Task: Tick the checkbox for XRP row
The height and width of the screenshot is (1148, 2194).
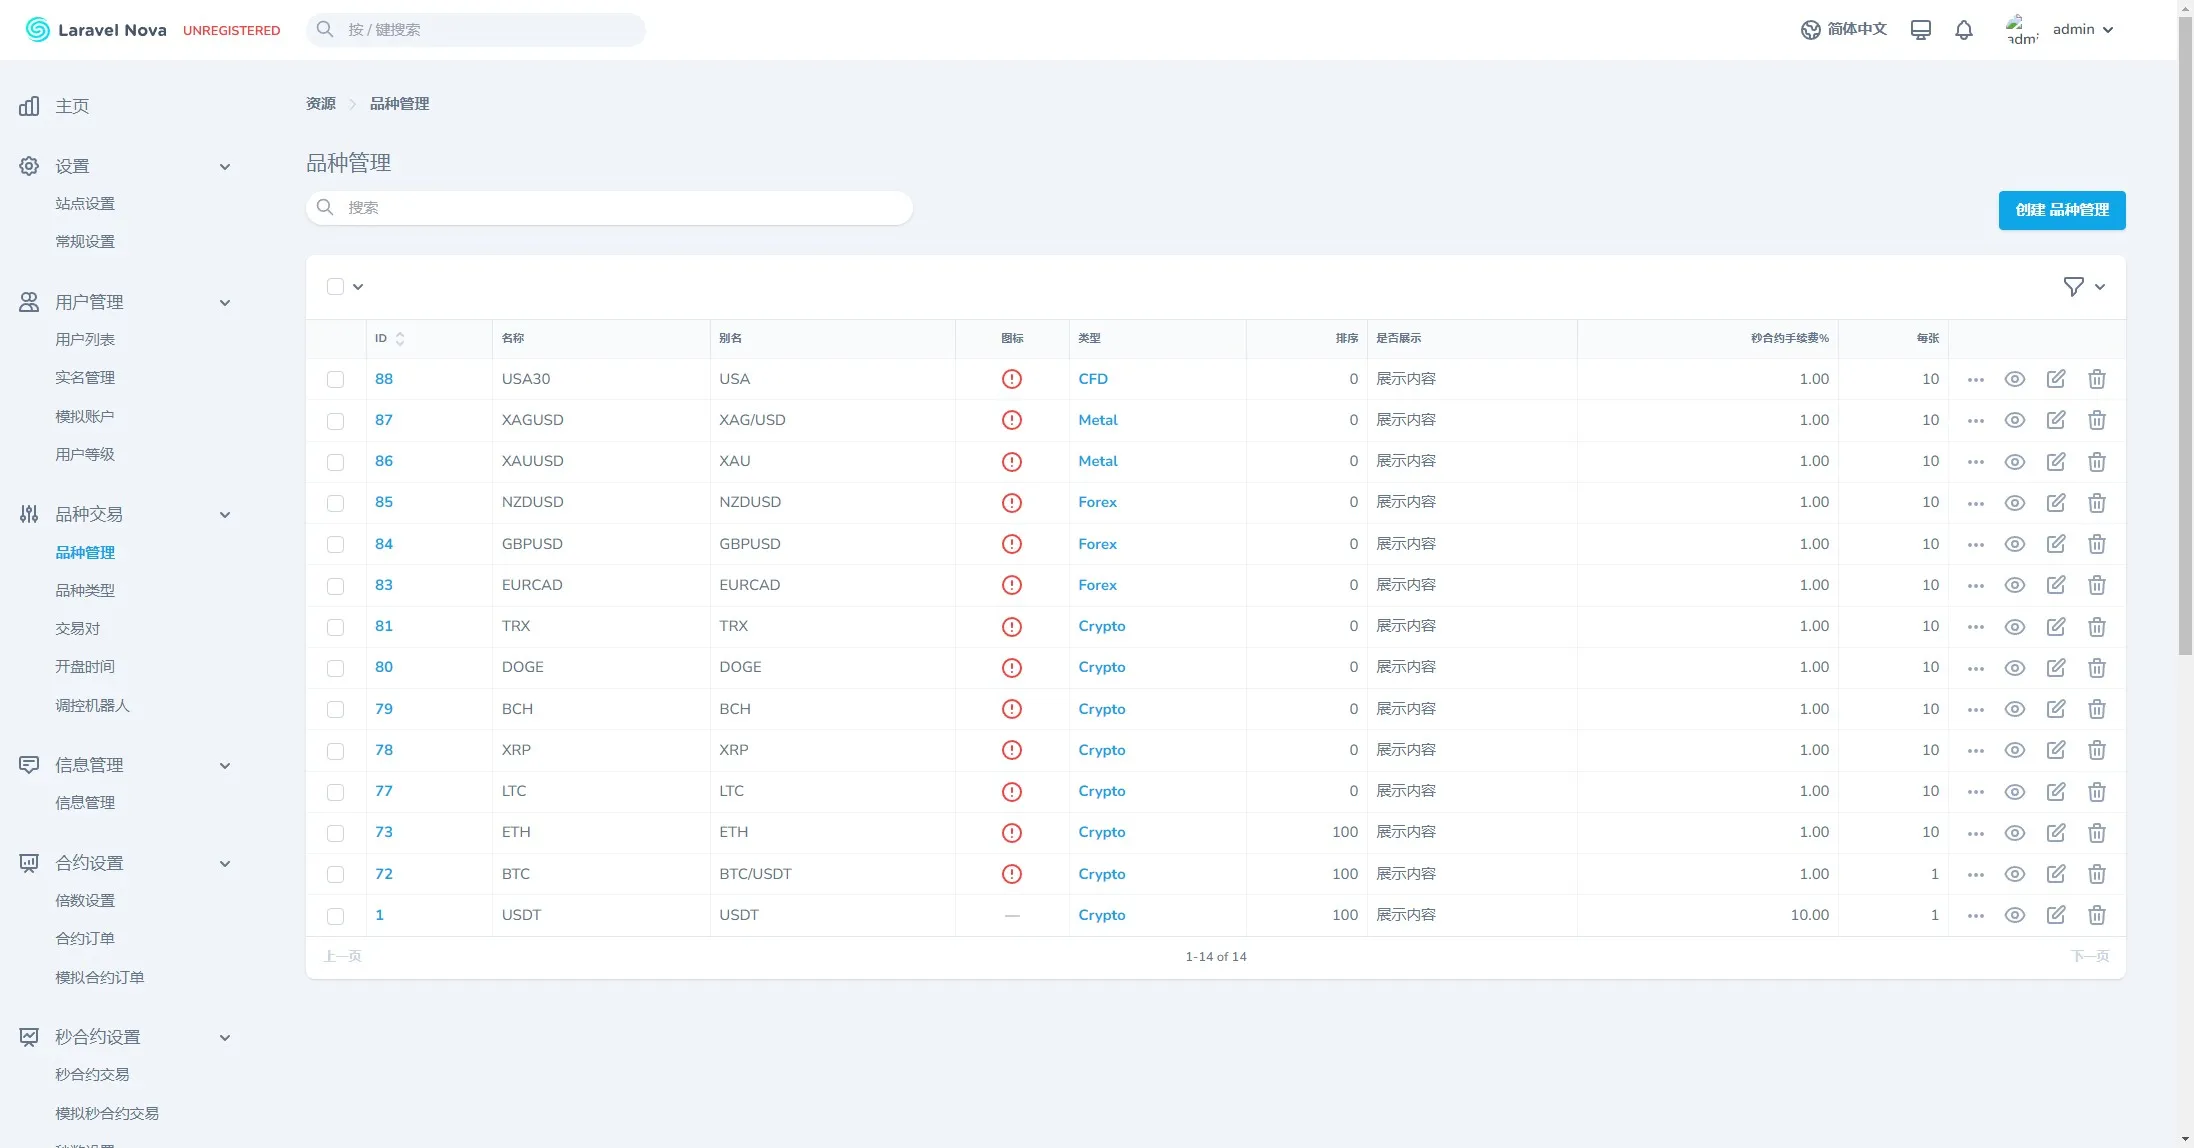Action: (x=335, y=751)
